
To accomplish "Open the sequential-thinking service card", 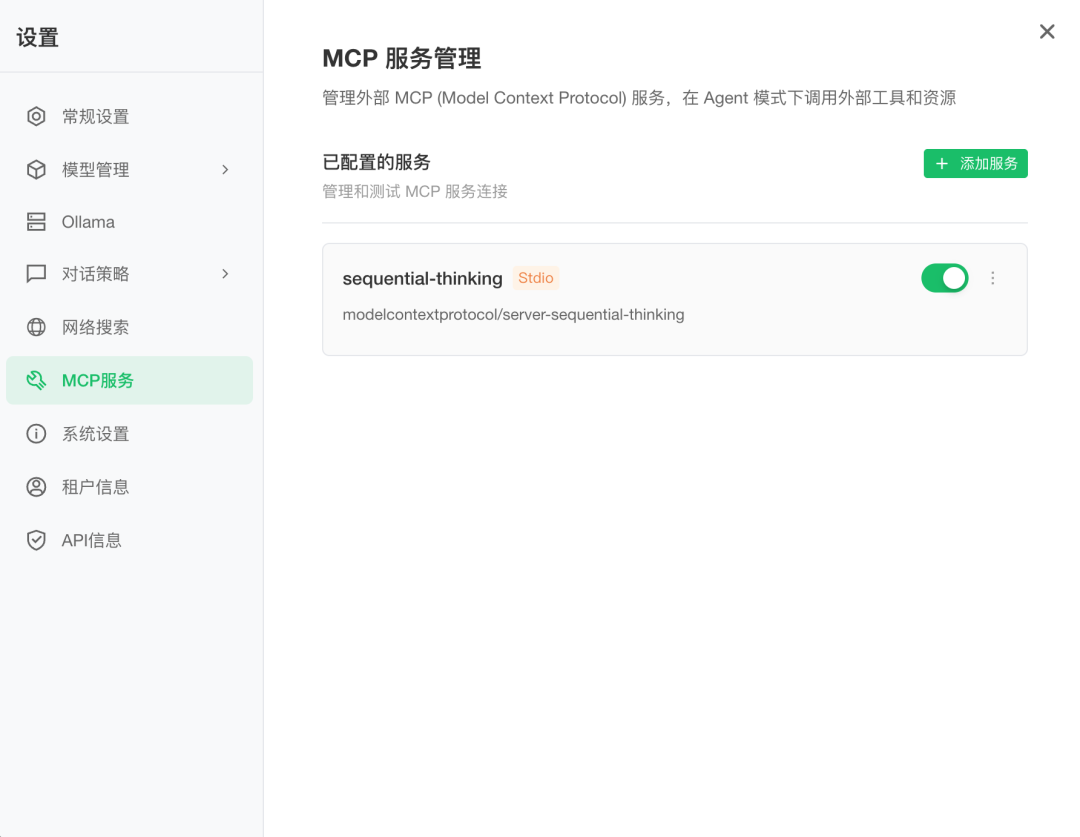I will pyautogui.click(x=674, y=298).
